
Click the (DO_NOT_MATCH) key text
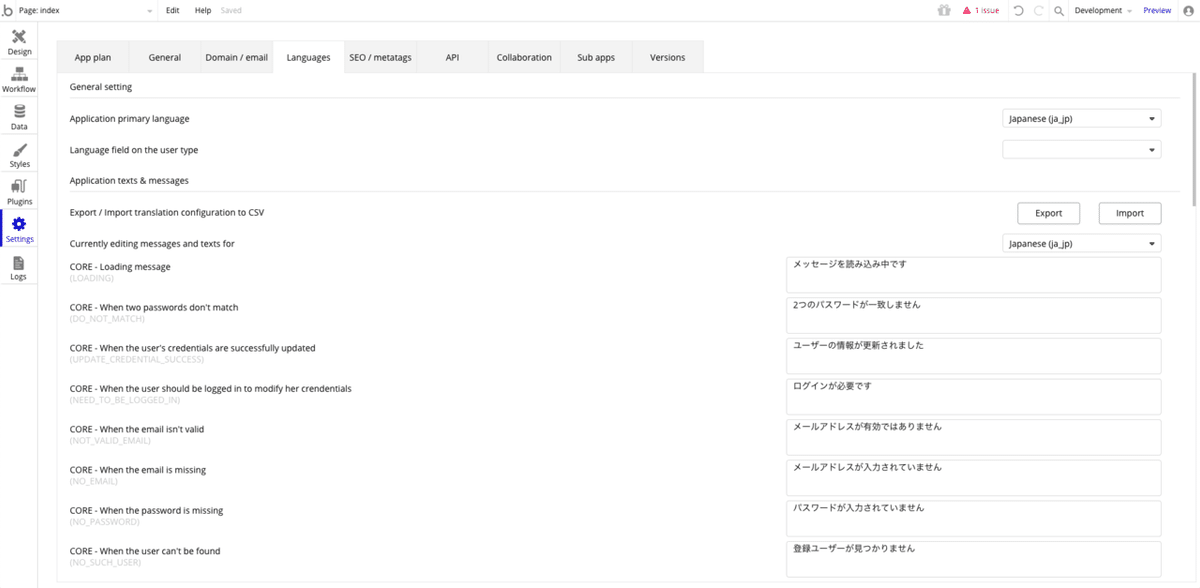coord(107,319)
